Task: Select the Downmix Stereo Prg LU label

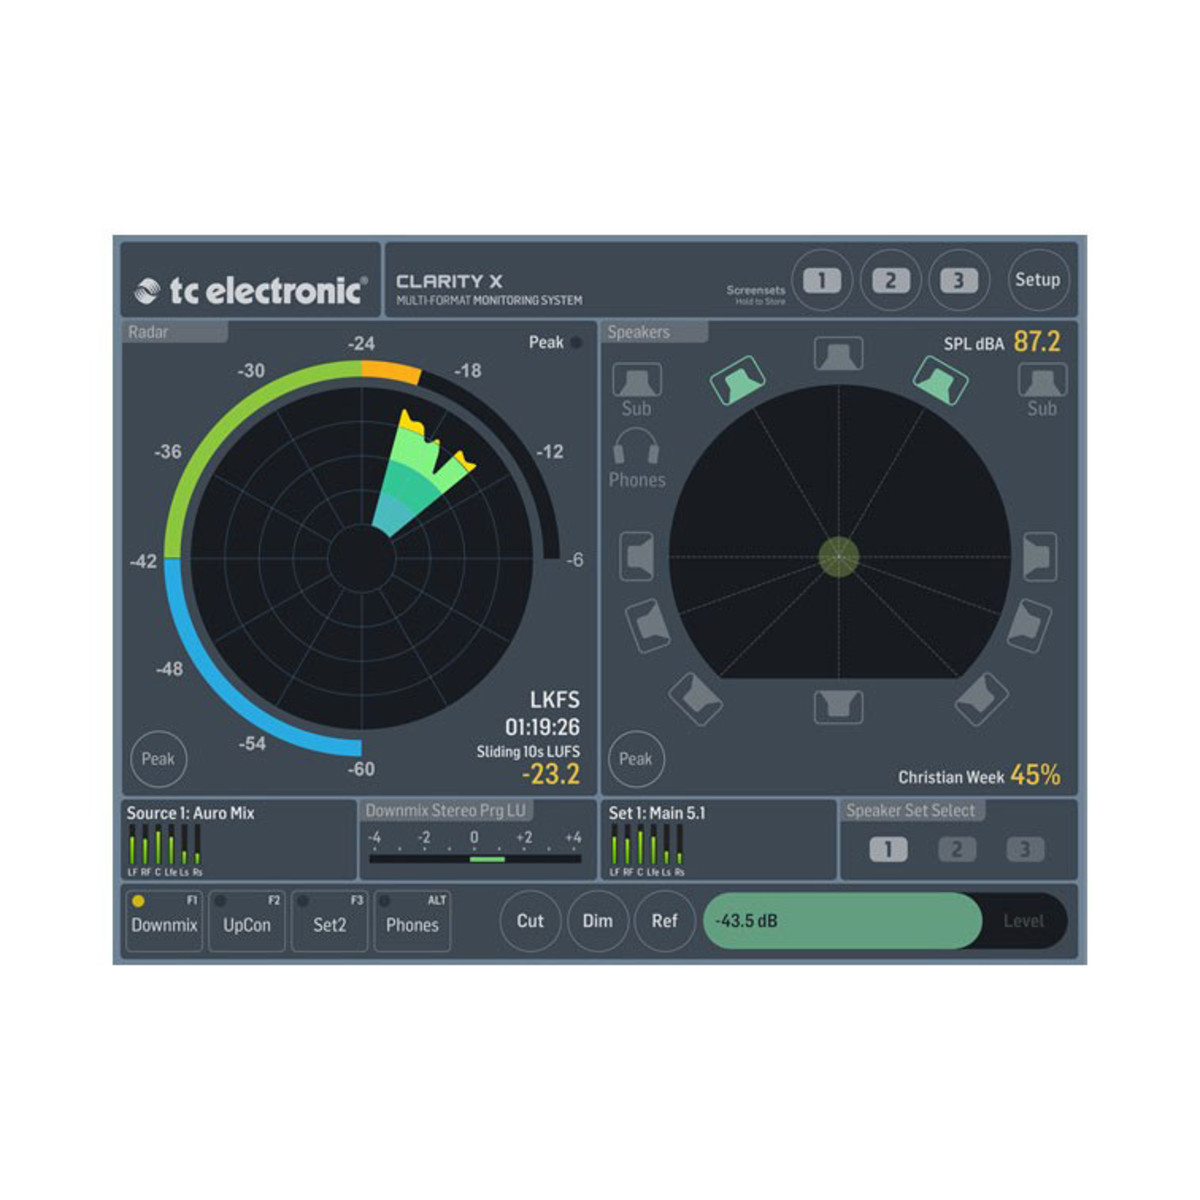Action: tap(446, 810)
